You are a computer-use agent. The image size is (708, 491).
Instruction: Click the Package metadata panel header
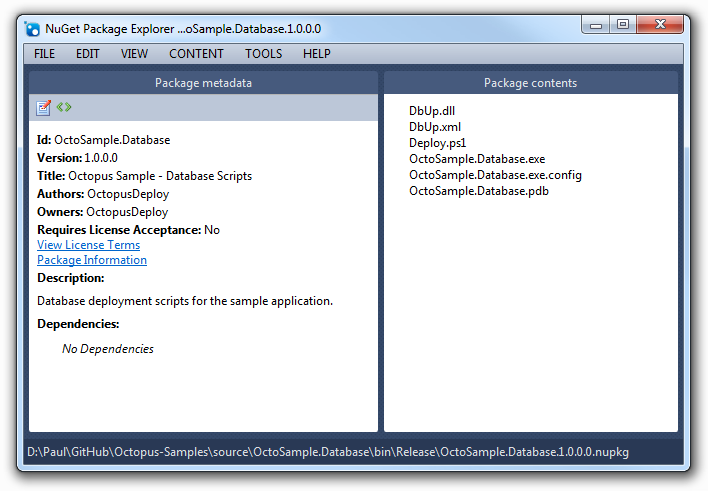203,83
